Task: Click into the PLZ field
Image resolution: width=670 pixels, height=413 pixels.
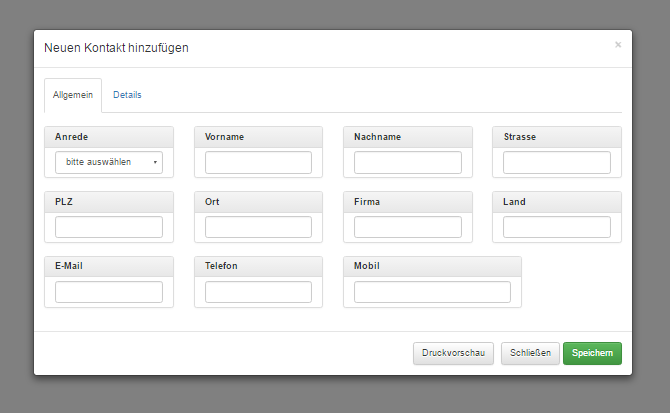Action: tap(109, 227)
